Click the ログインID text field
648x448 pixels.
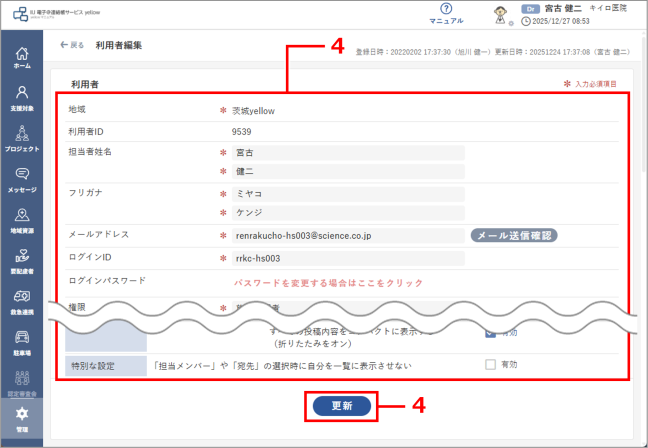[x=347, y=259]
